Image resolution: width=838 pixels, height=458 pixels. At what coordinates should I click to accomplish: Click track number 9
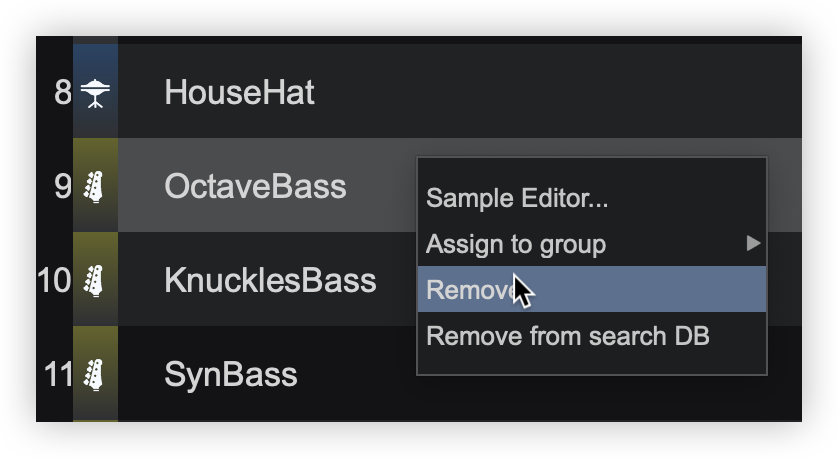pyautogui.click(x=63, y=187)
